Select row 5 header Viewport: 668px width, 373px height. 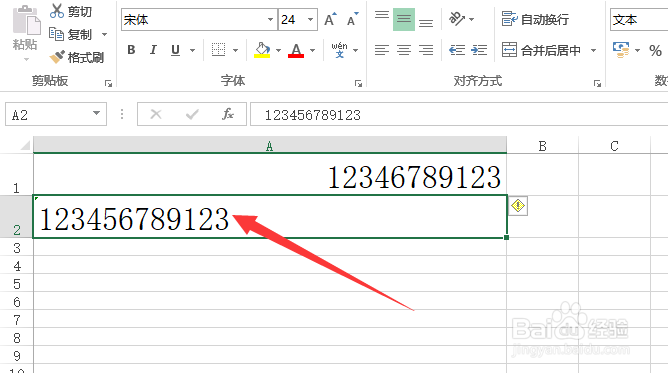(x=16, y=283)
